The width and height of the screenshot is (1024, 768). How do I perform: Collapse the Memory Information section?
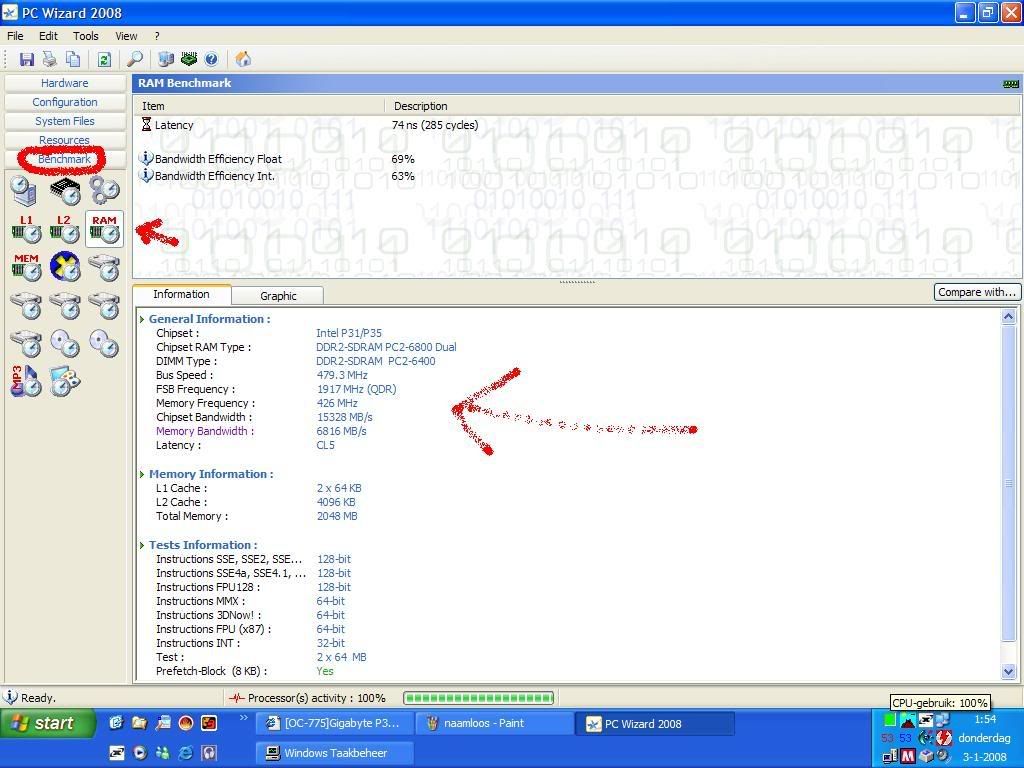142,474
